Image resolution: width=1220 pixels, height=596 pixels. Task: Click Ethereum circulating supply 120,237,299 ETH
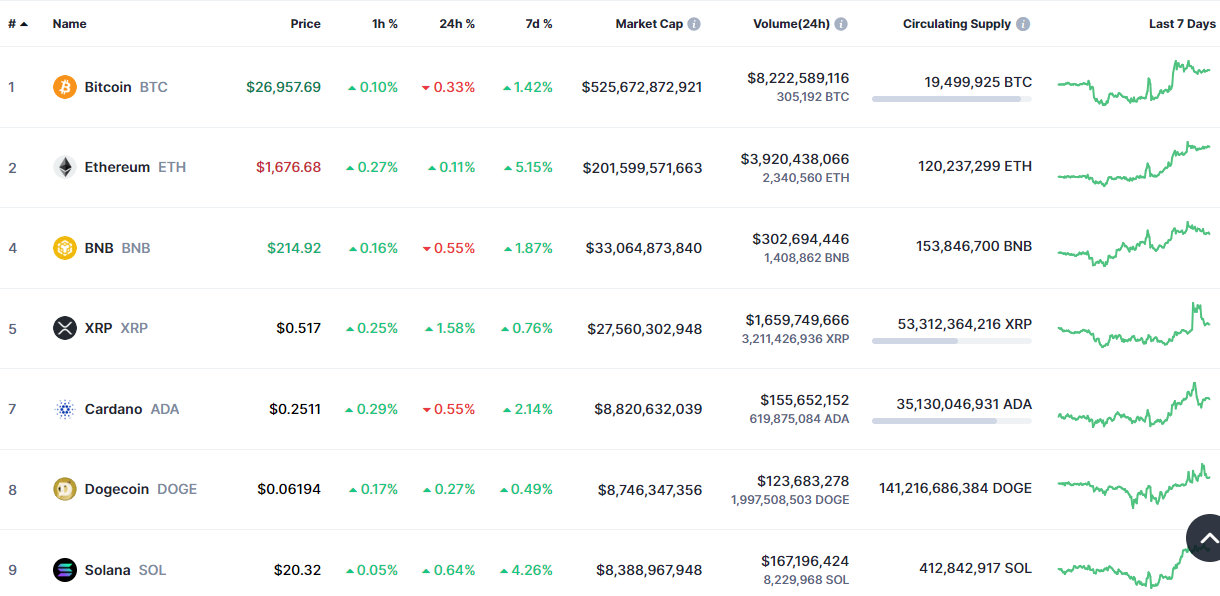(x=975, y=166)
